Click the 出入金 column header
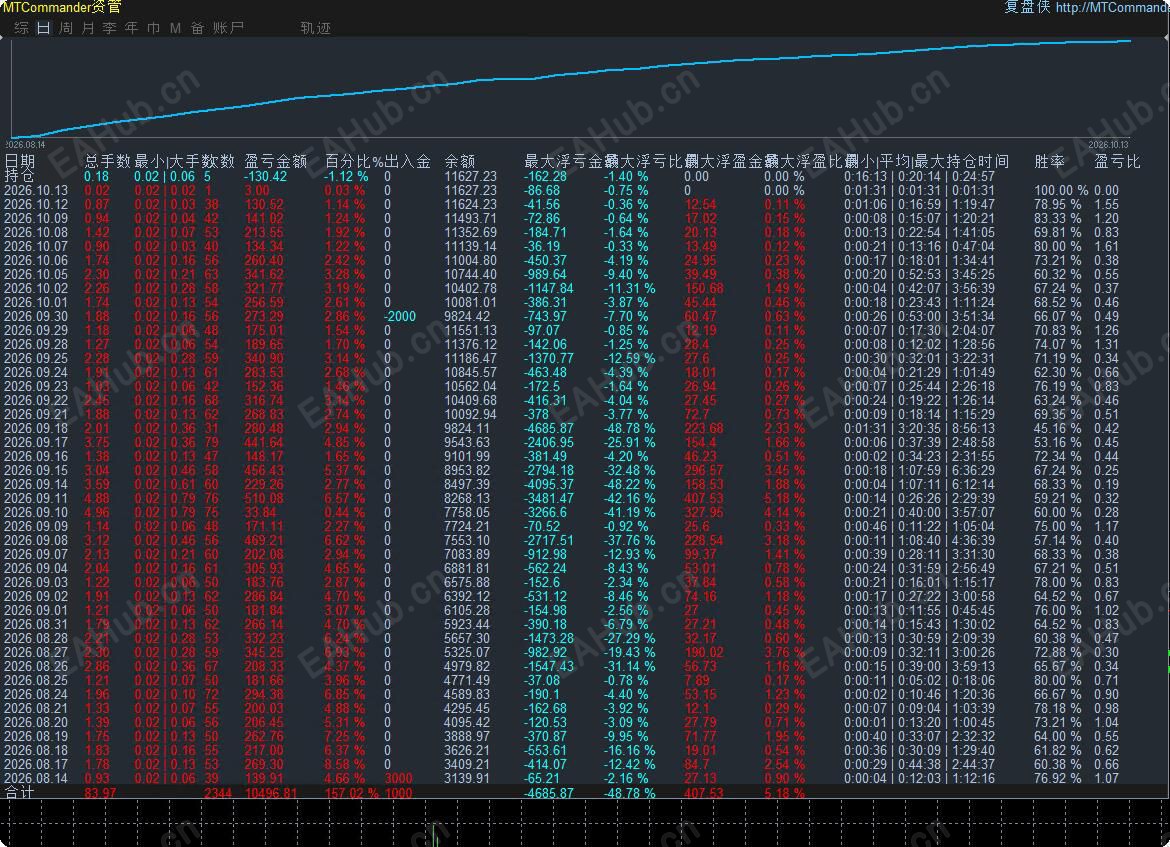 click(x=407, y=160)
